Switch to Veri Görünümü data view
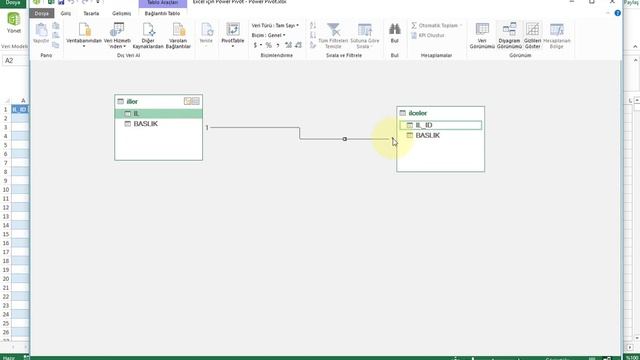The width and height of the screenshot is (640, 360). click(x=482, y=36)
